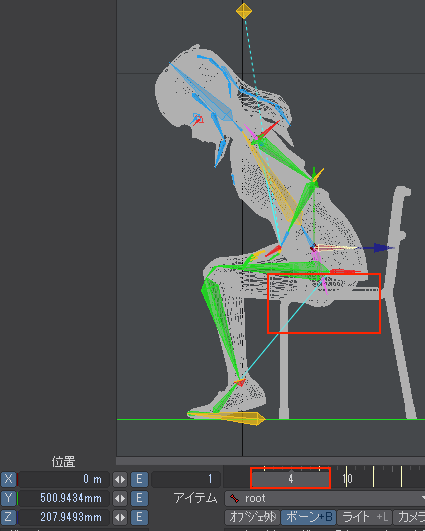Select the ライト +L mode button
This screenshot has height=531, width=425.
pos(364,517)
